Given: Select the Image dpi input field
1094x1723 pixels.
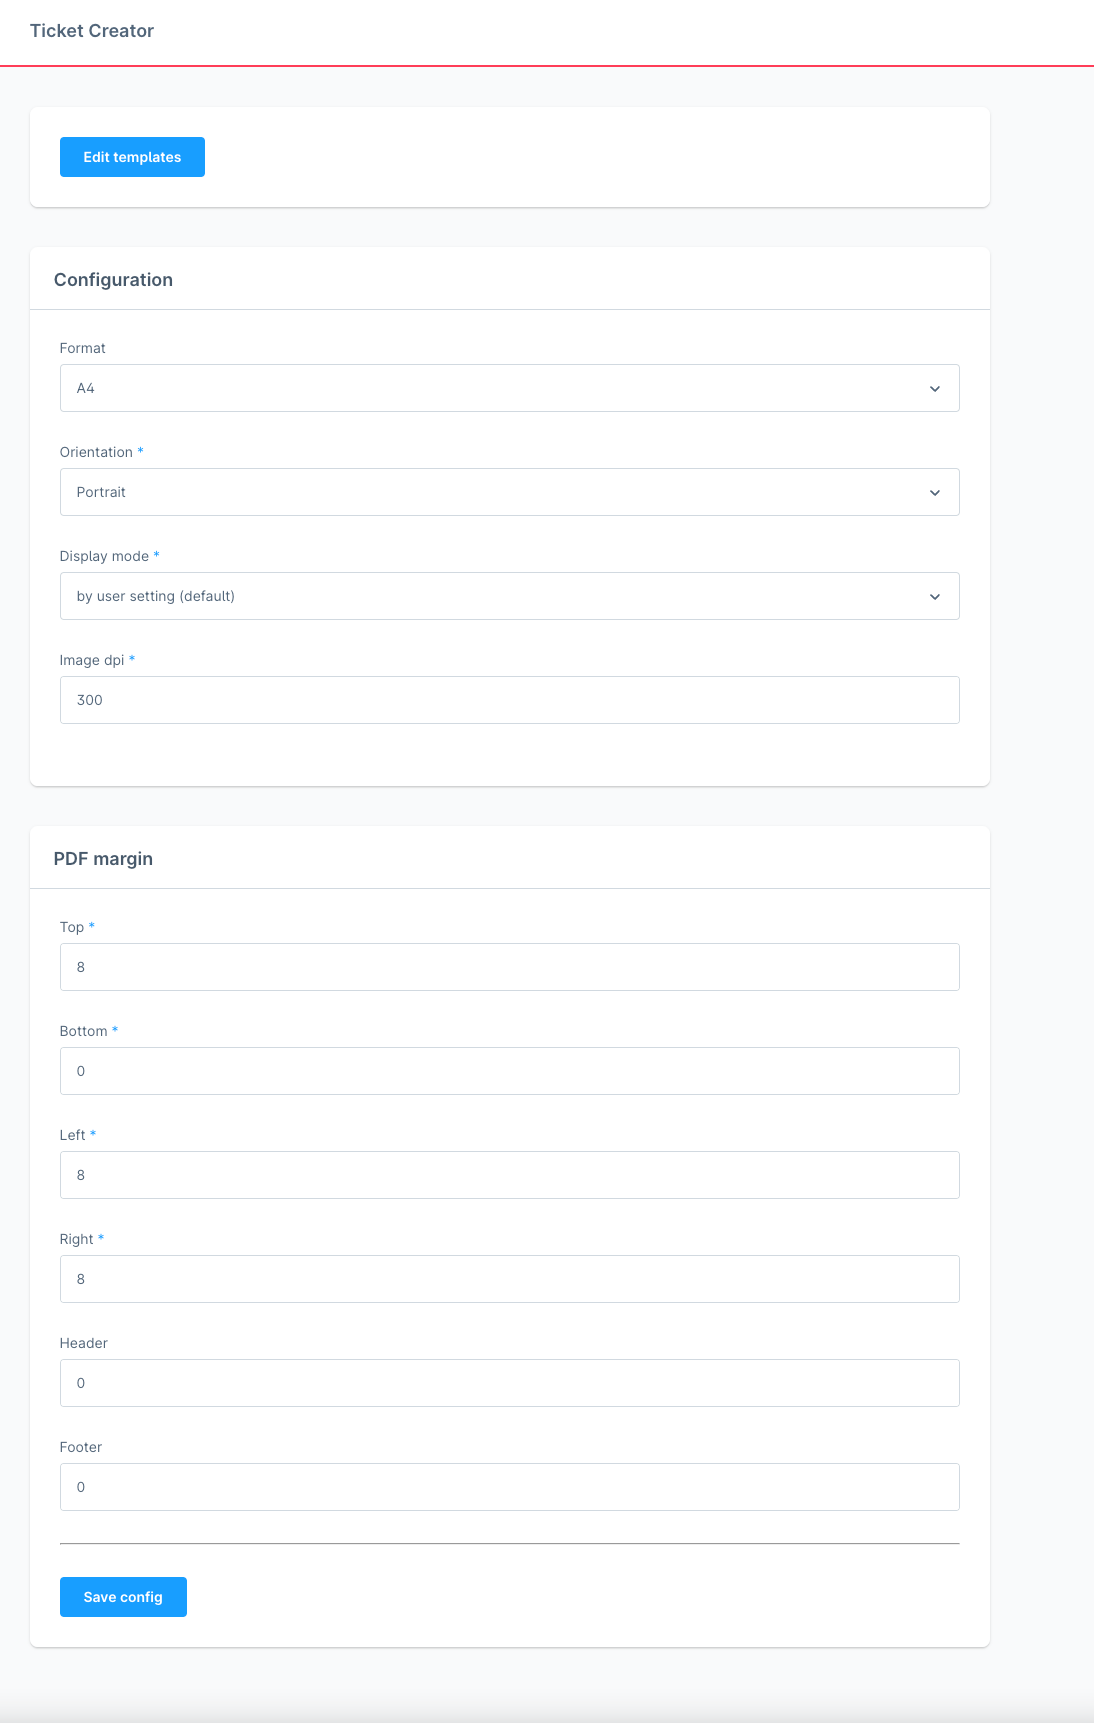Looking at the screenshot, I should [x=510, y=700].
